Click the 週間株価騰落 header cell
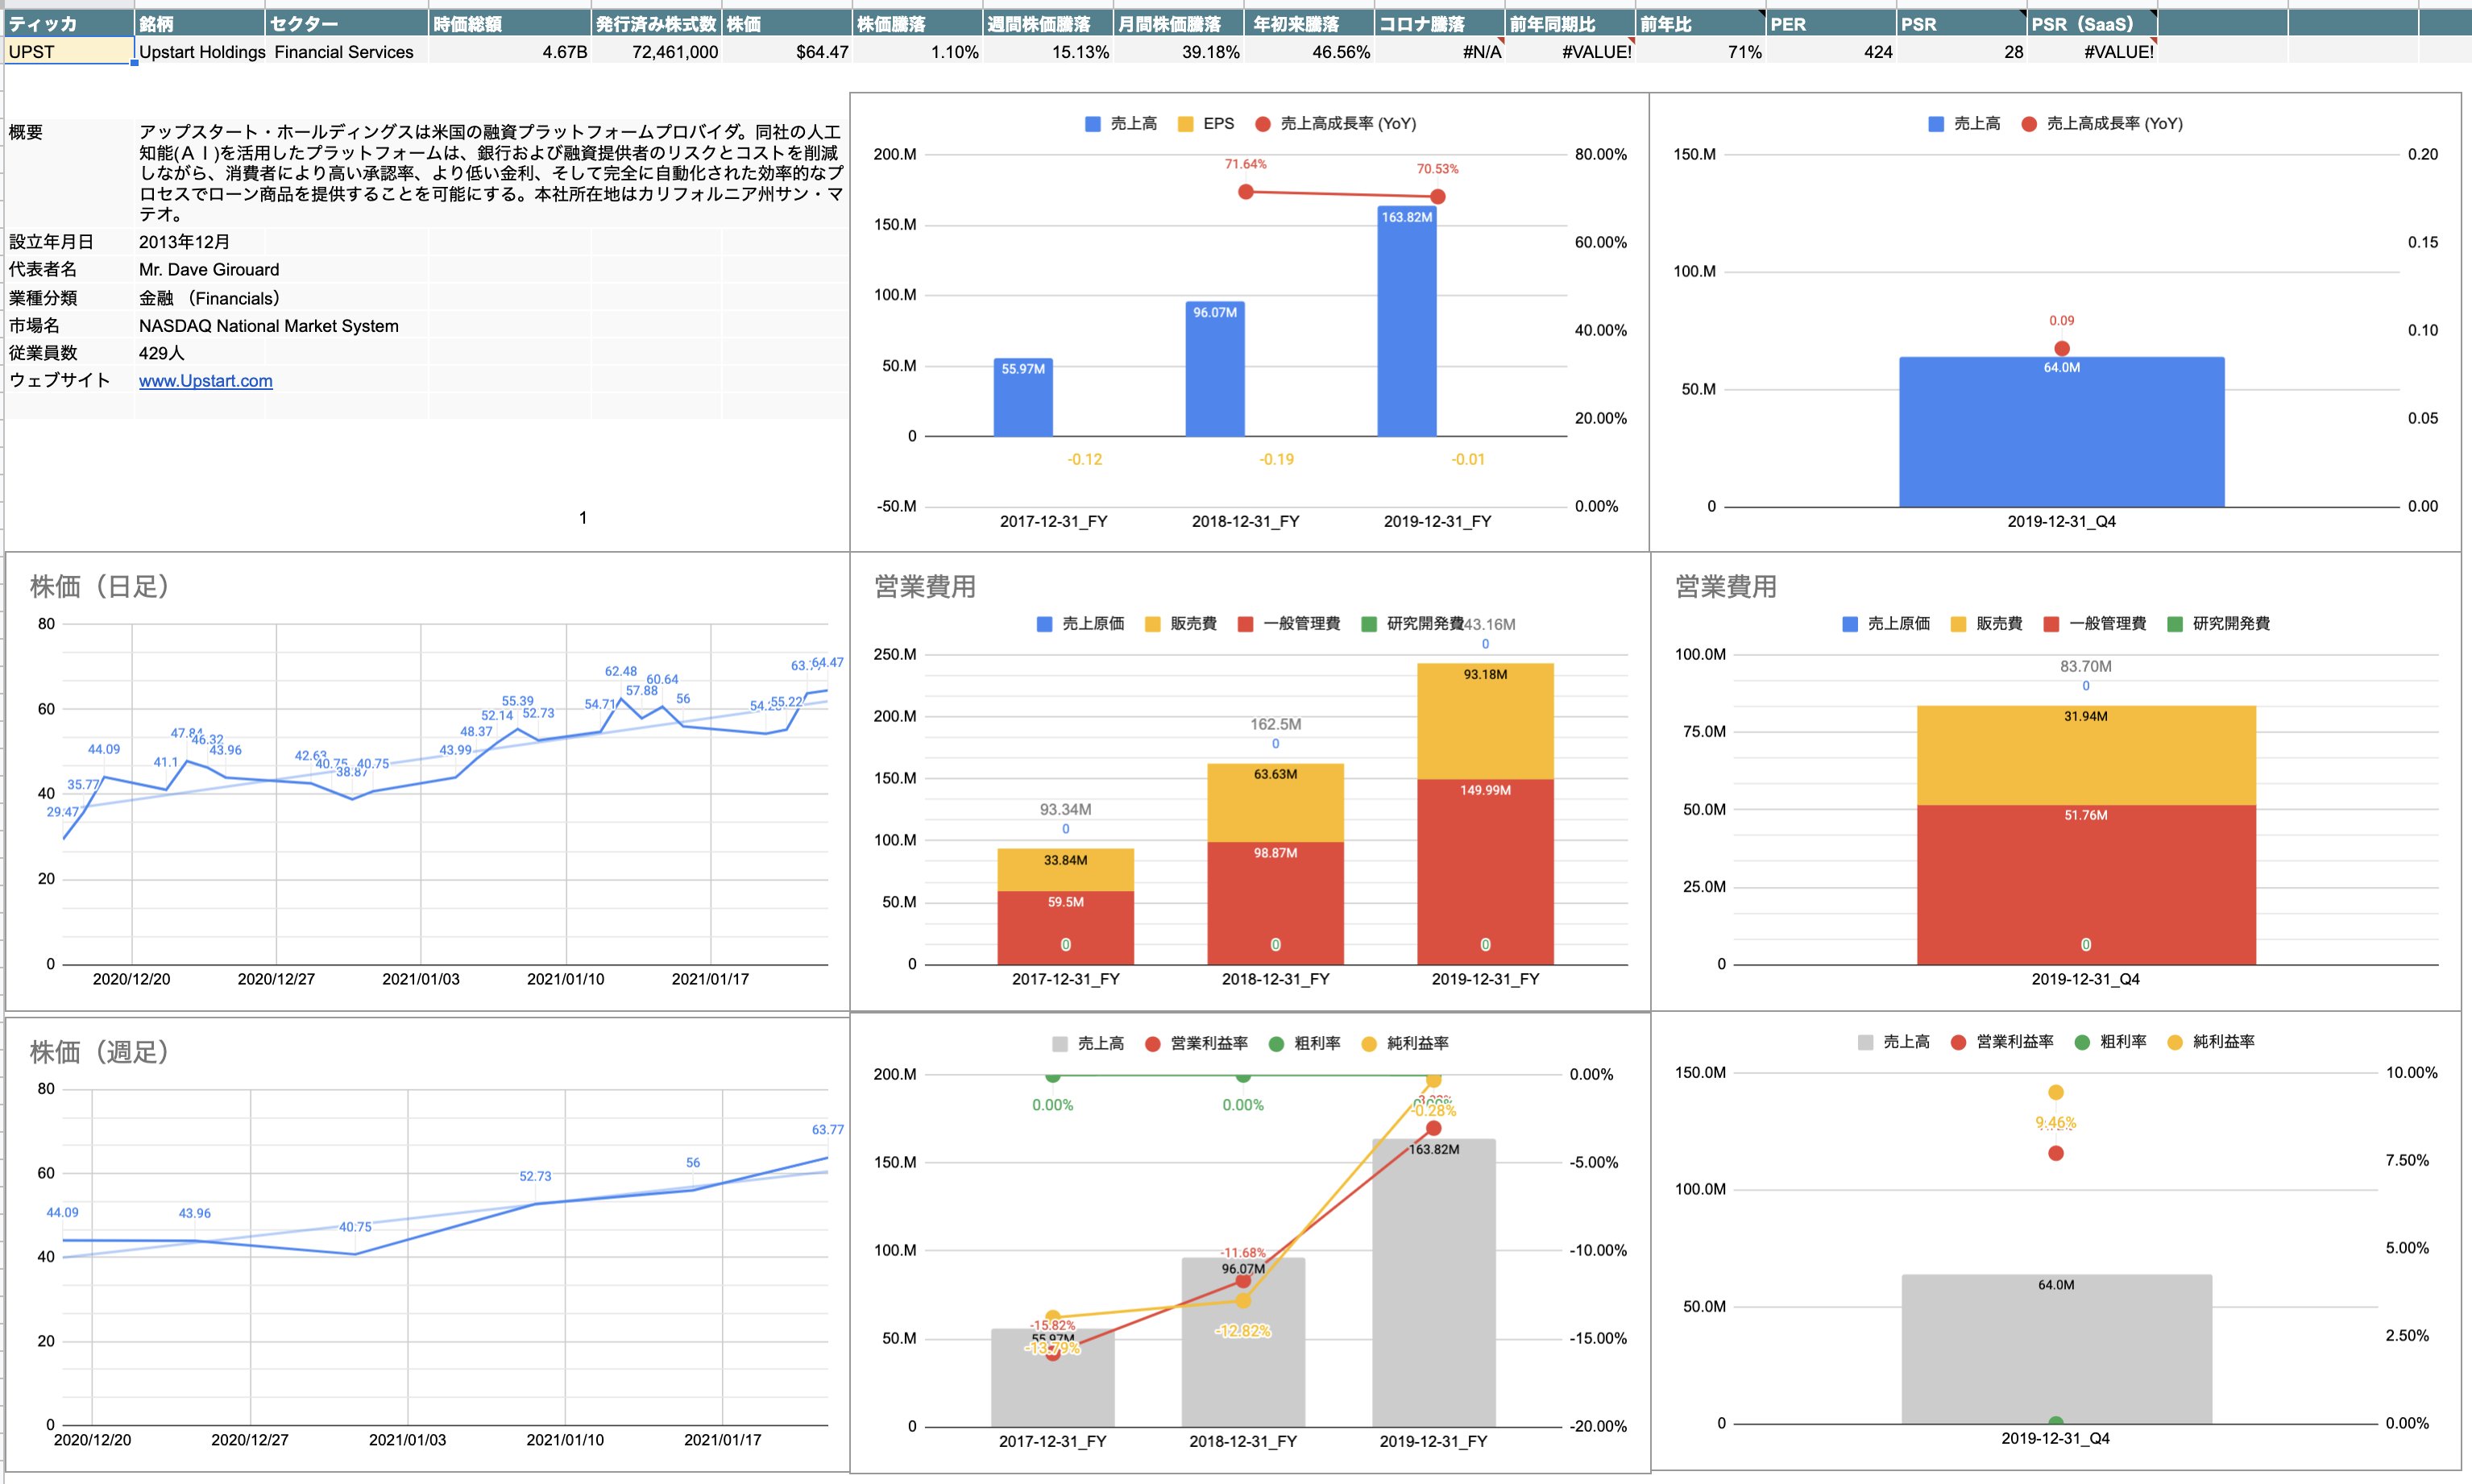Viewport: 2472px width, 1484px height. pyautogui.click(x=1048, y=24)
